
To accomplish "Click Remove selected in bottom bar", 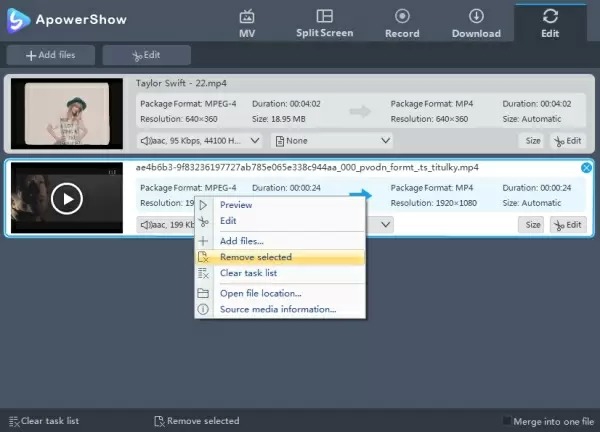I will [197, 421].
